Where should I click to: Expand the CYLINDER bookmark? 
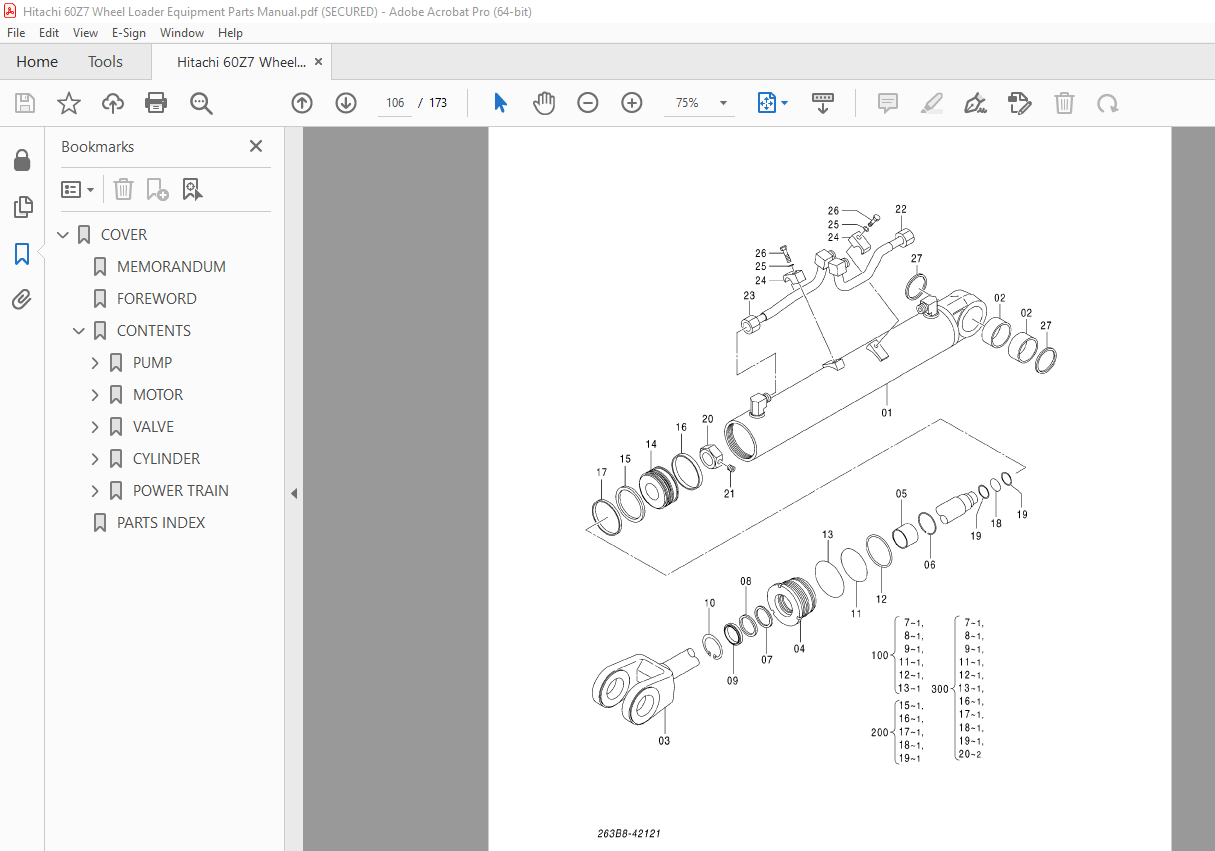point(95,459)
